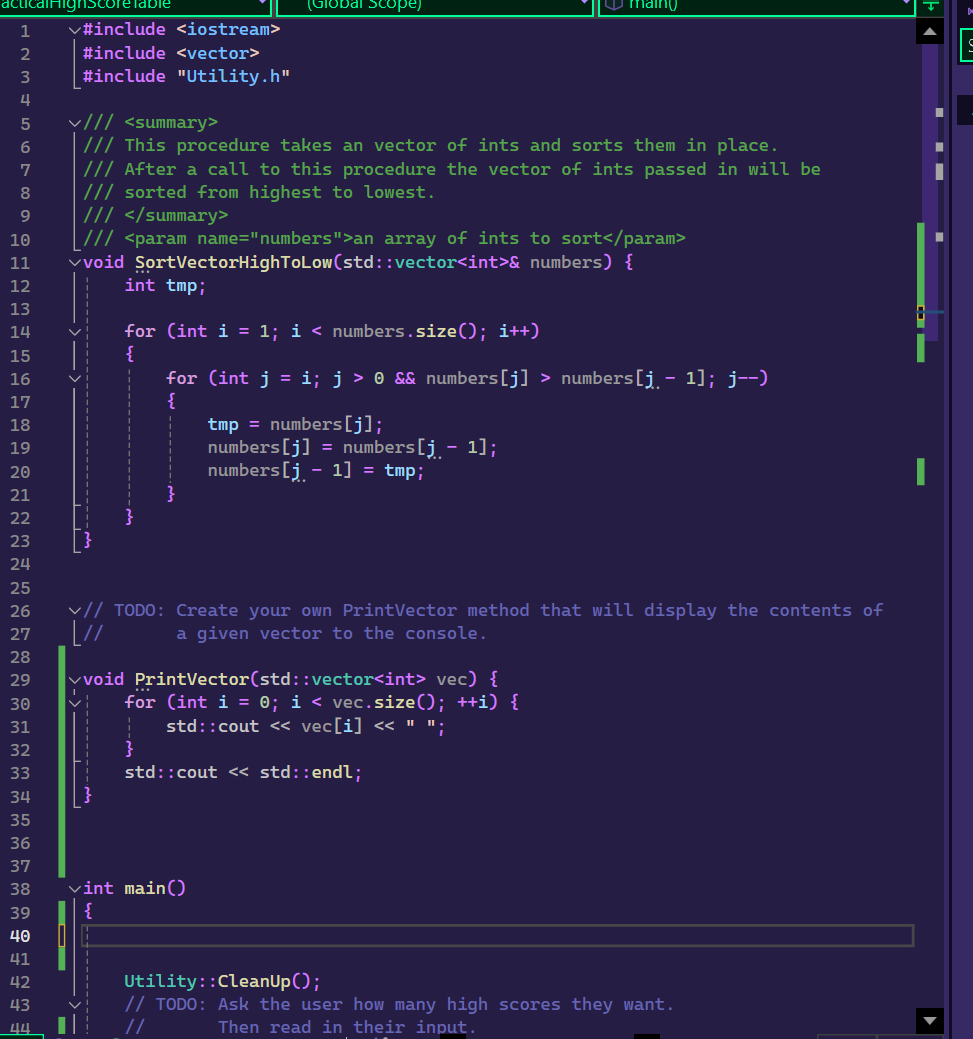This screenshot has width=973, height=1039.
Task: Click the yellow change marker beside line 40
Action: point(62,935)
